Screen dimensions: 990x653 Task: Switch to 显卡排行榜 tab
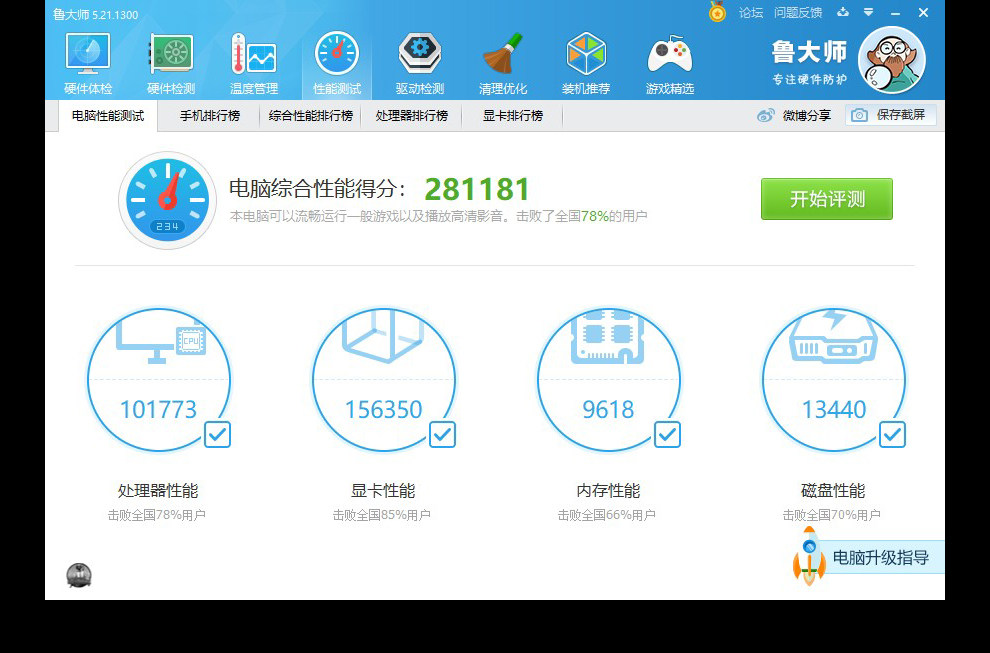(513, 116)
